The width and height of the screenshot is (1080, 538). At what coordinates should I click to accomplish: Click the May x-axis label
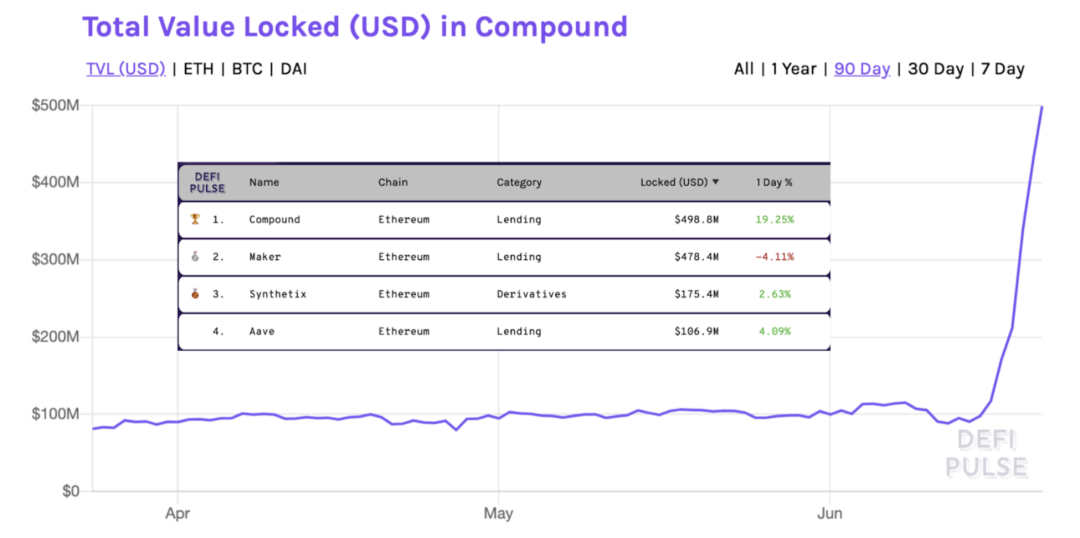(499, 514)
